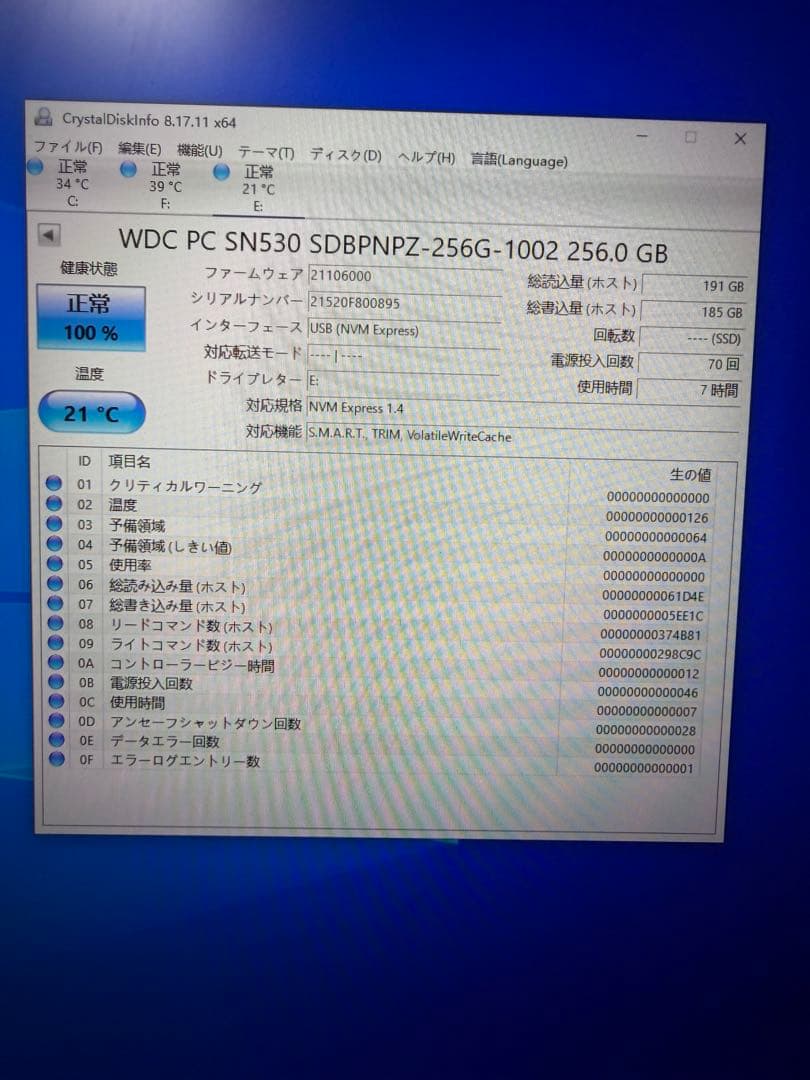Click status icon for row 0D アンセーフシャットダウン回数
Screen dimensions: 810x1080
(x=56, y=720)
